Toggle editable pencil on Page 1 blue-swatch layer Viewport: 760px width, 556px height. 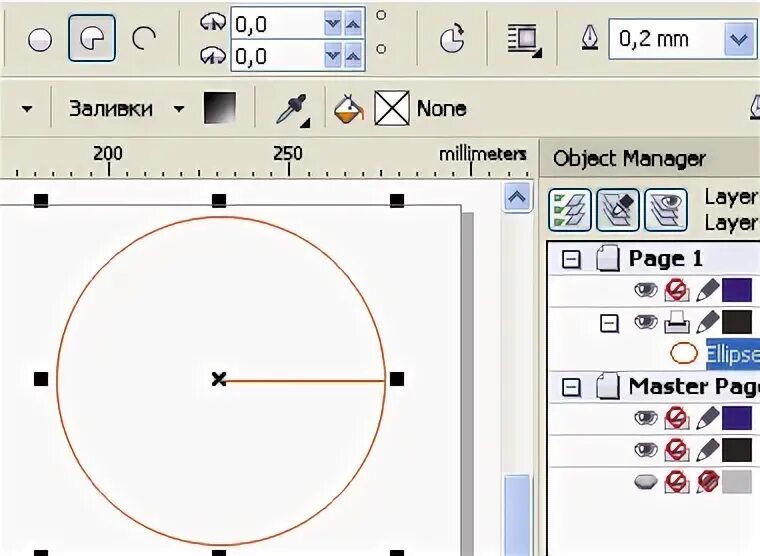pyautogui.click(x=707, y=291)
